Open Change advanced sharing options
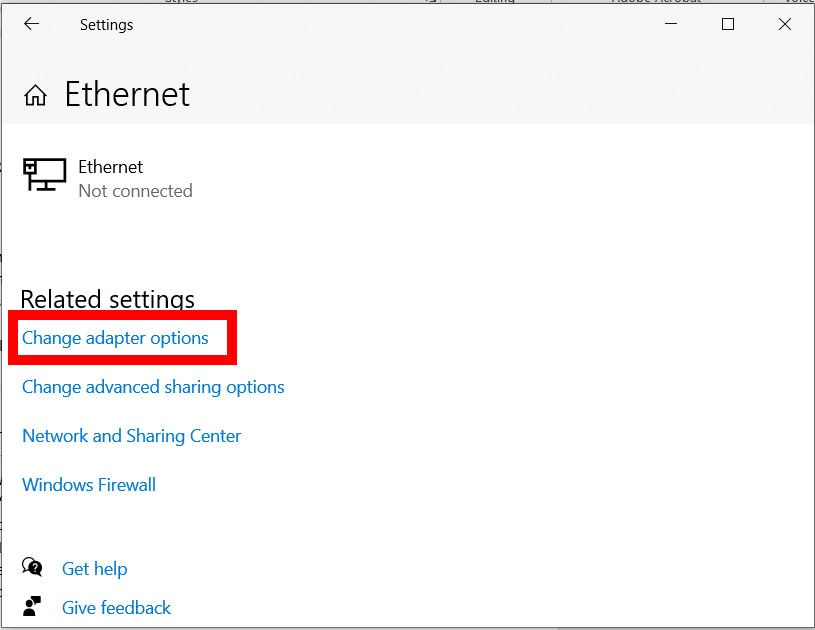 [153, 387]
